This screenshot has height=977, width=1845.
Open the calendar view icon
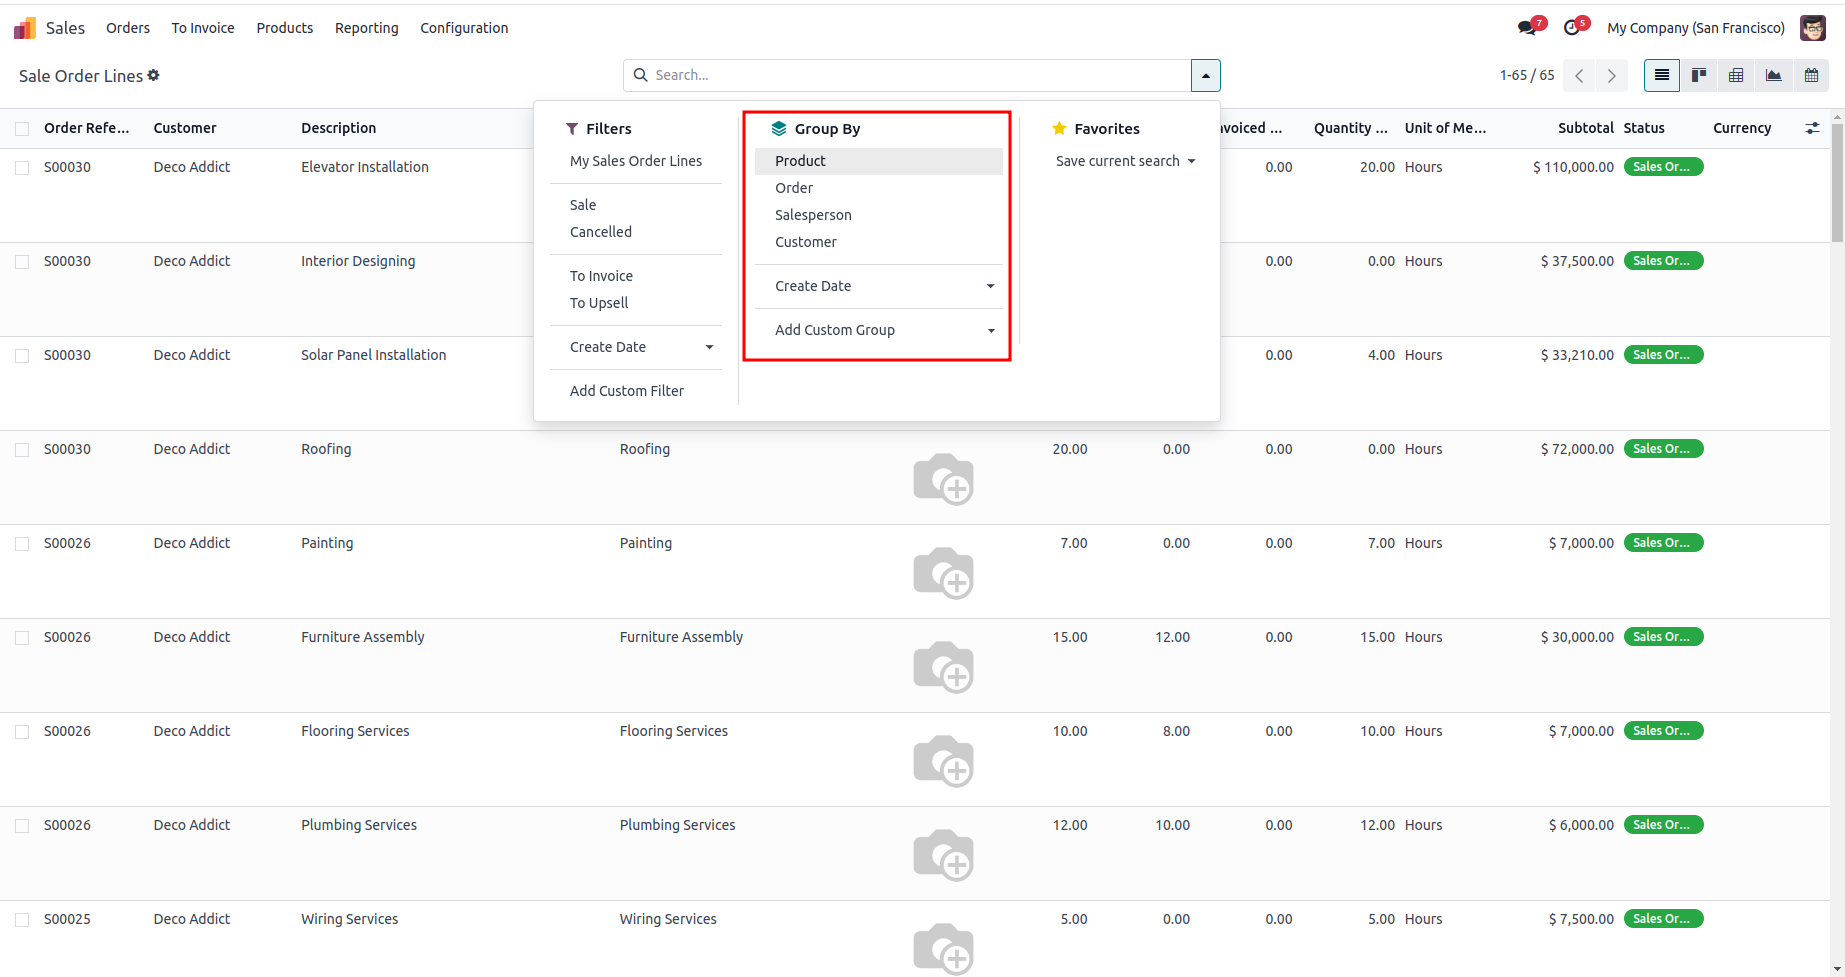pos(1811,75)
